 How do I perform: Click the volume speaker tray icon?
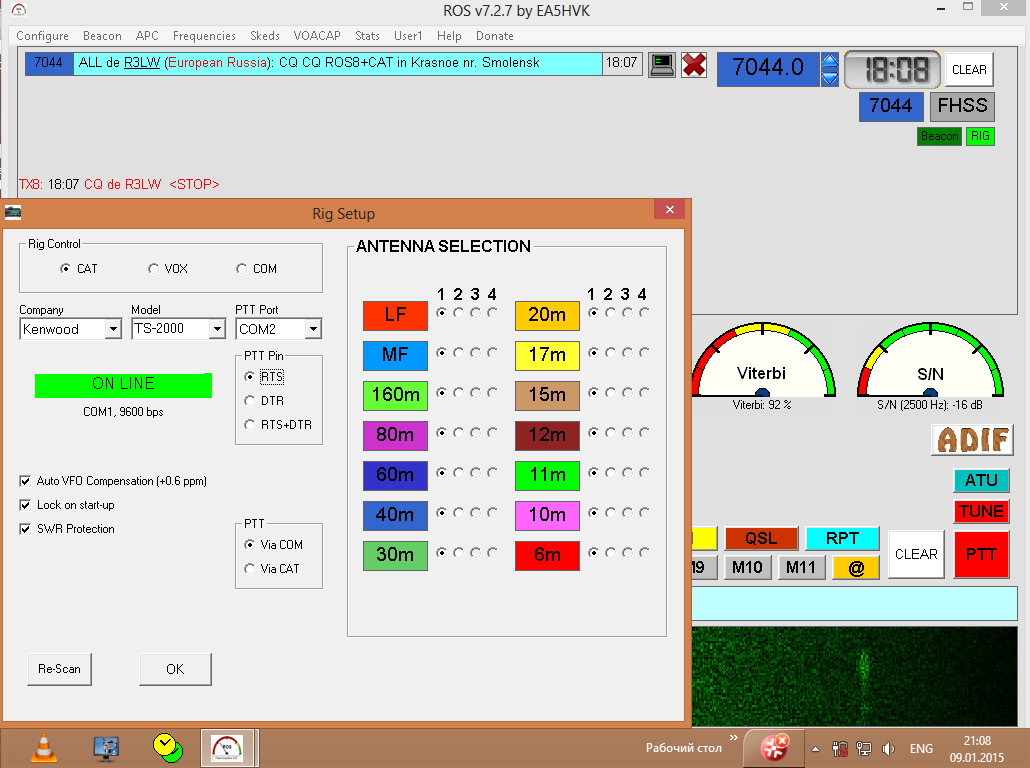(x=888, y=748)
